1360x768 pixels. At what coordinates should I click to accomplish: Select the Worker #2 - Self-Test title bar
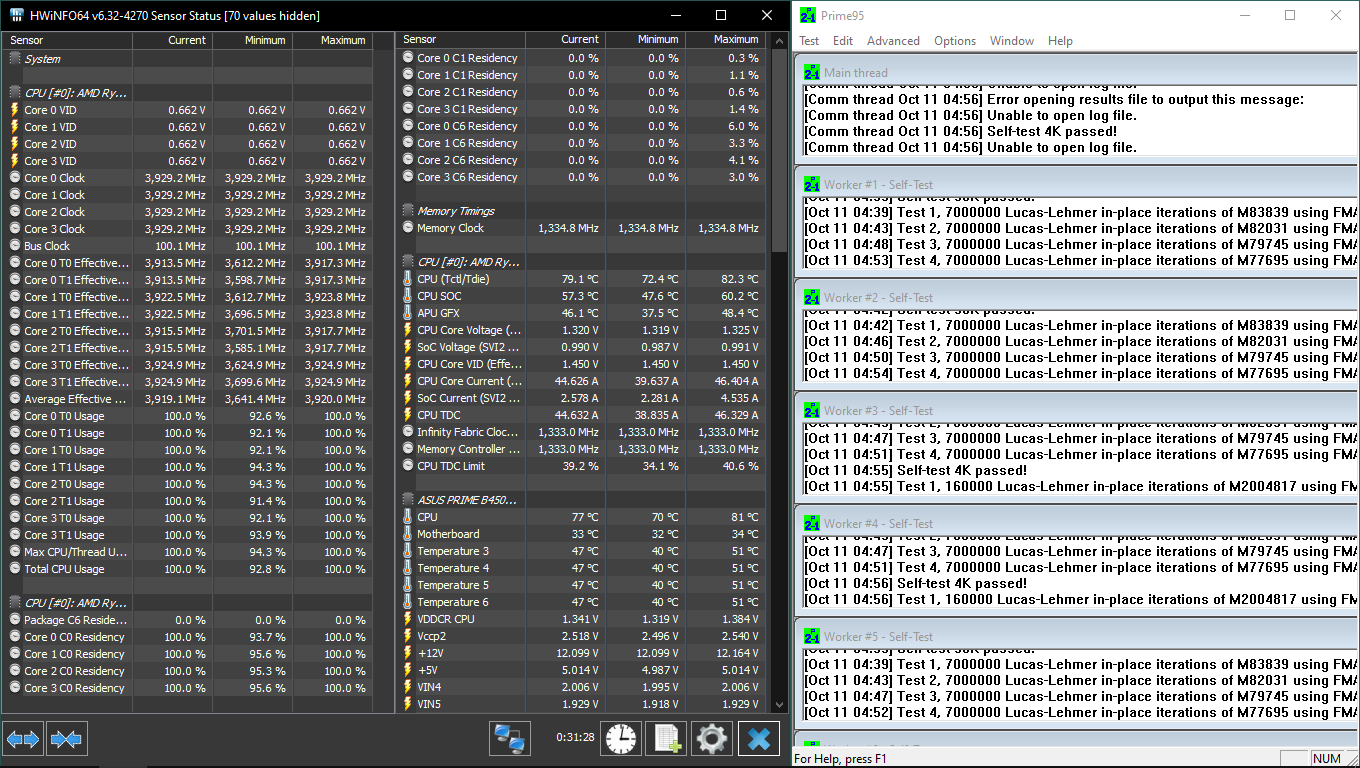[x=1077, y=298]
